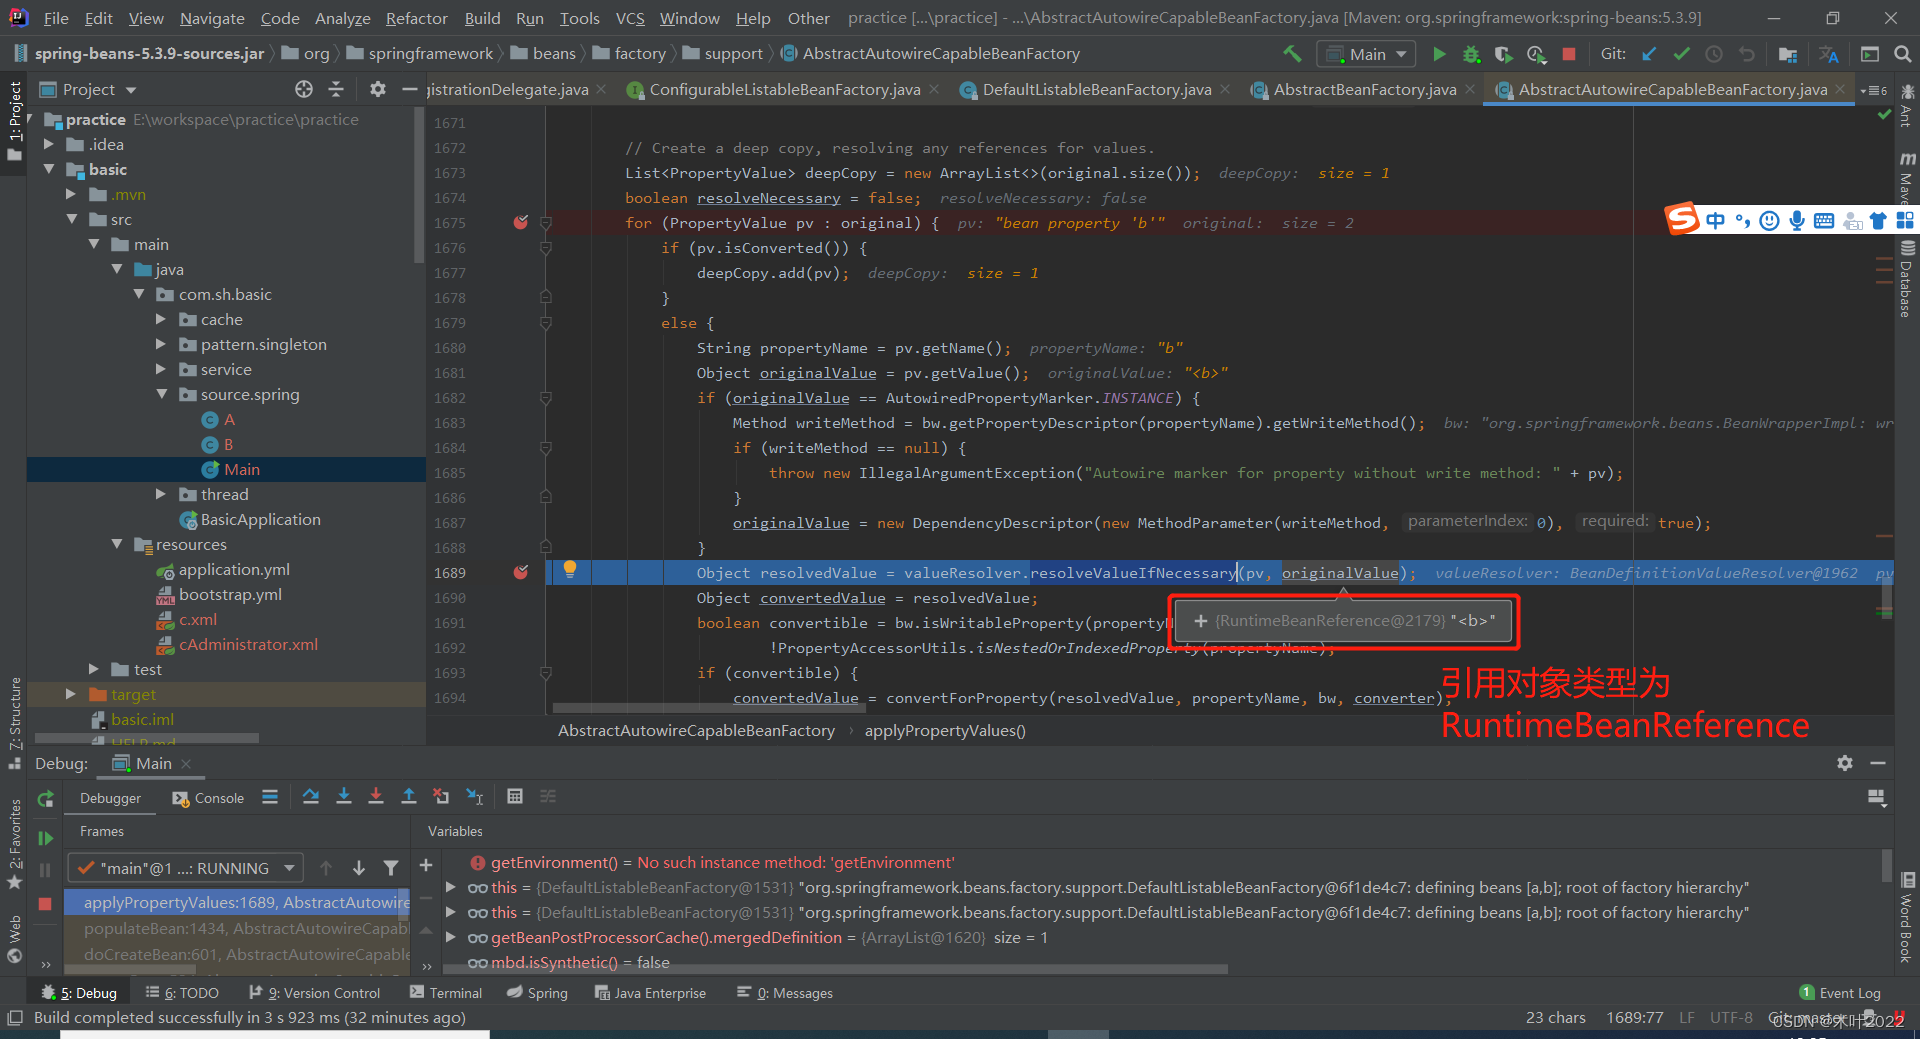Click the Step Into debugger icon
Image resolution: width=1920 pixels, height=1039 pixels.
click(x=344, y=797)
